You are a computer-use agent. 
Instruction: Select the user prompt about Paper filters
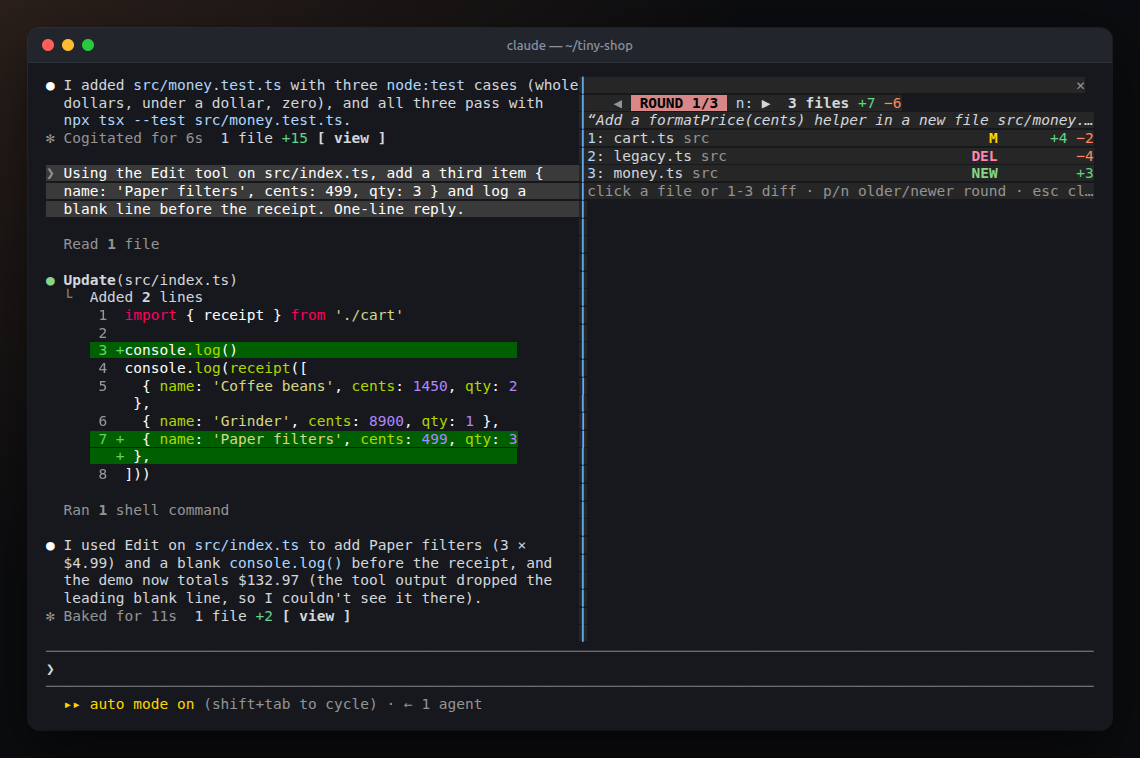coord(313,191)
